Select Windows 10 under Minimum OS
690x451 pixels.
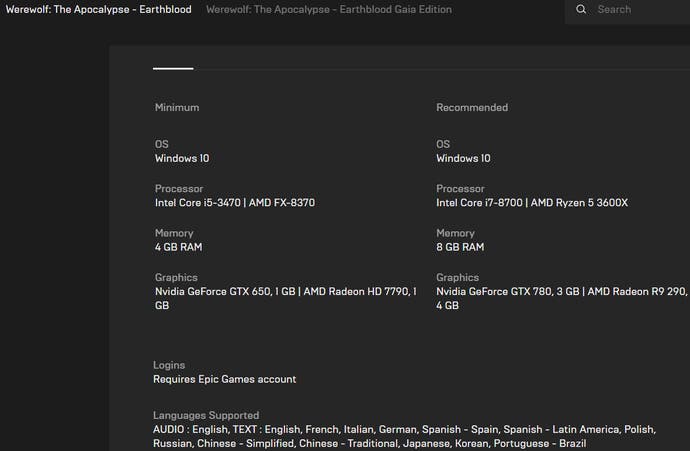[182, 158]
